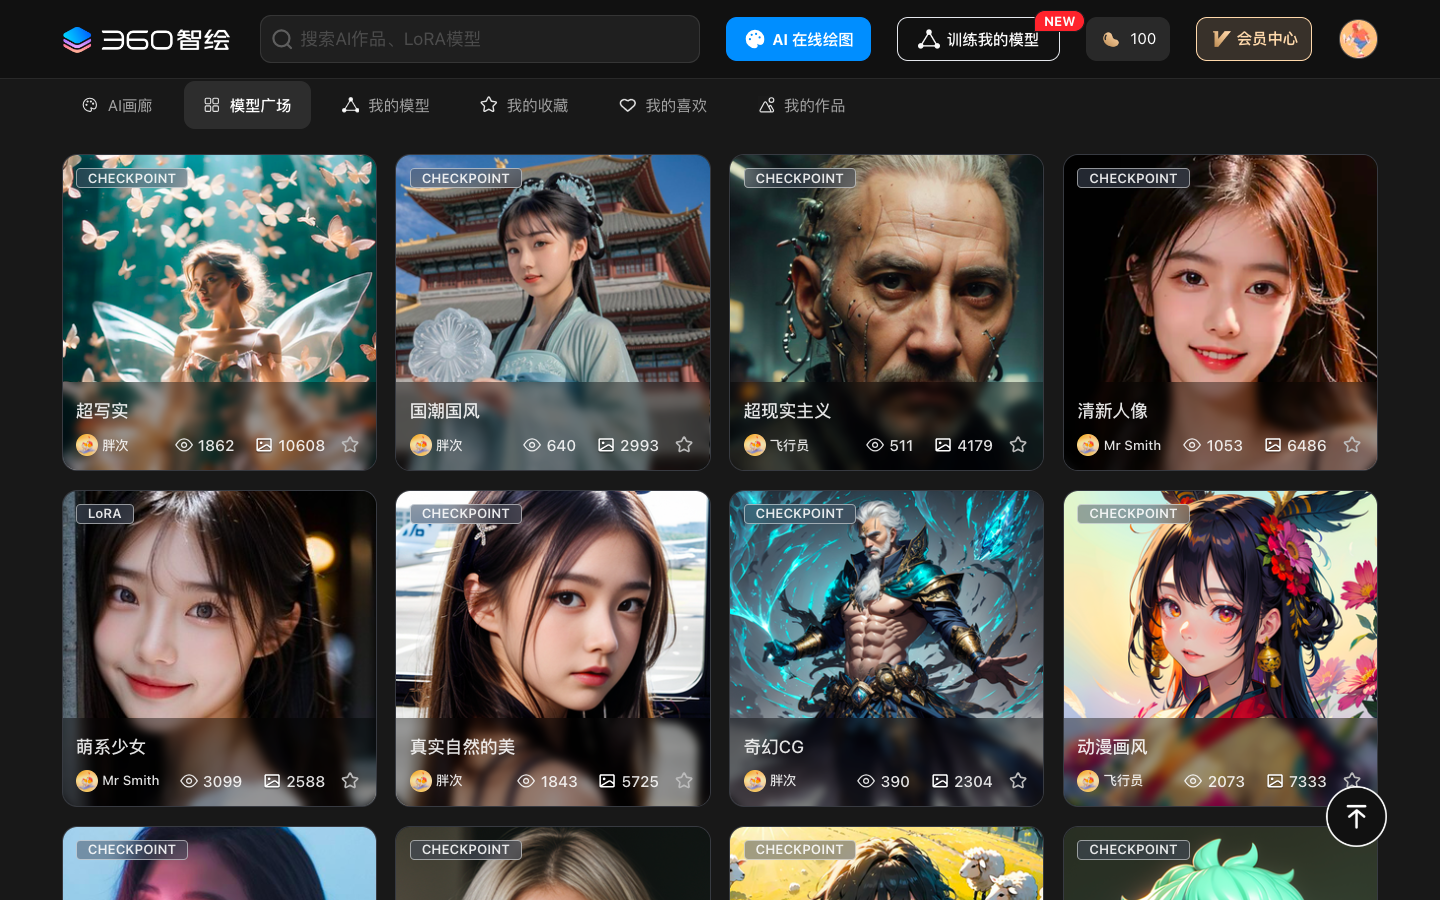Open third-row card with sheep thumbnail
1440x900 pixels.
pyautogui.click(x=886, y=863)
